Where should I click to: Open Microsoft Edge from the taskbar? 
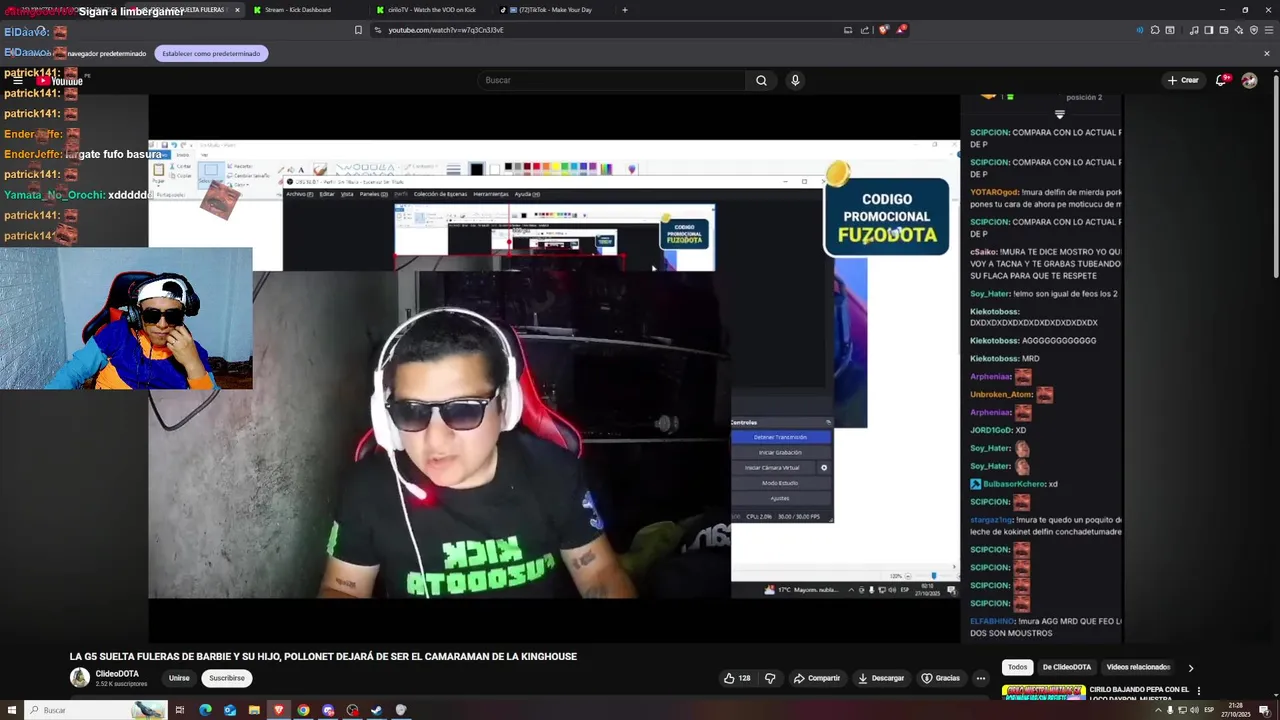click(205, 710)
